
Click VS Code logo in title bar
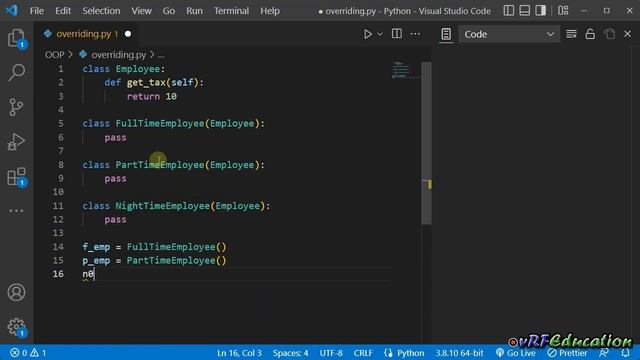[12, 10]
